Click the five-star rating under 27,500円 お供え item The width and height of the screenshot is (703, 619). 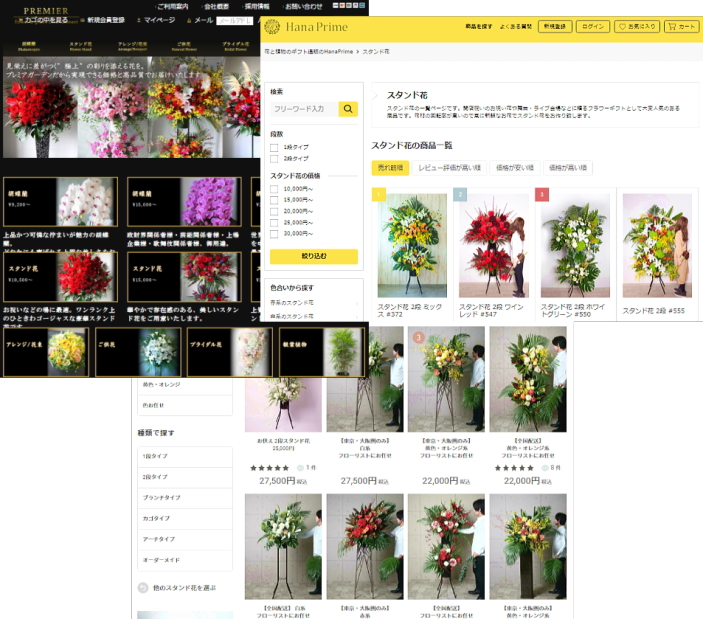click(x=269, y=468)
